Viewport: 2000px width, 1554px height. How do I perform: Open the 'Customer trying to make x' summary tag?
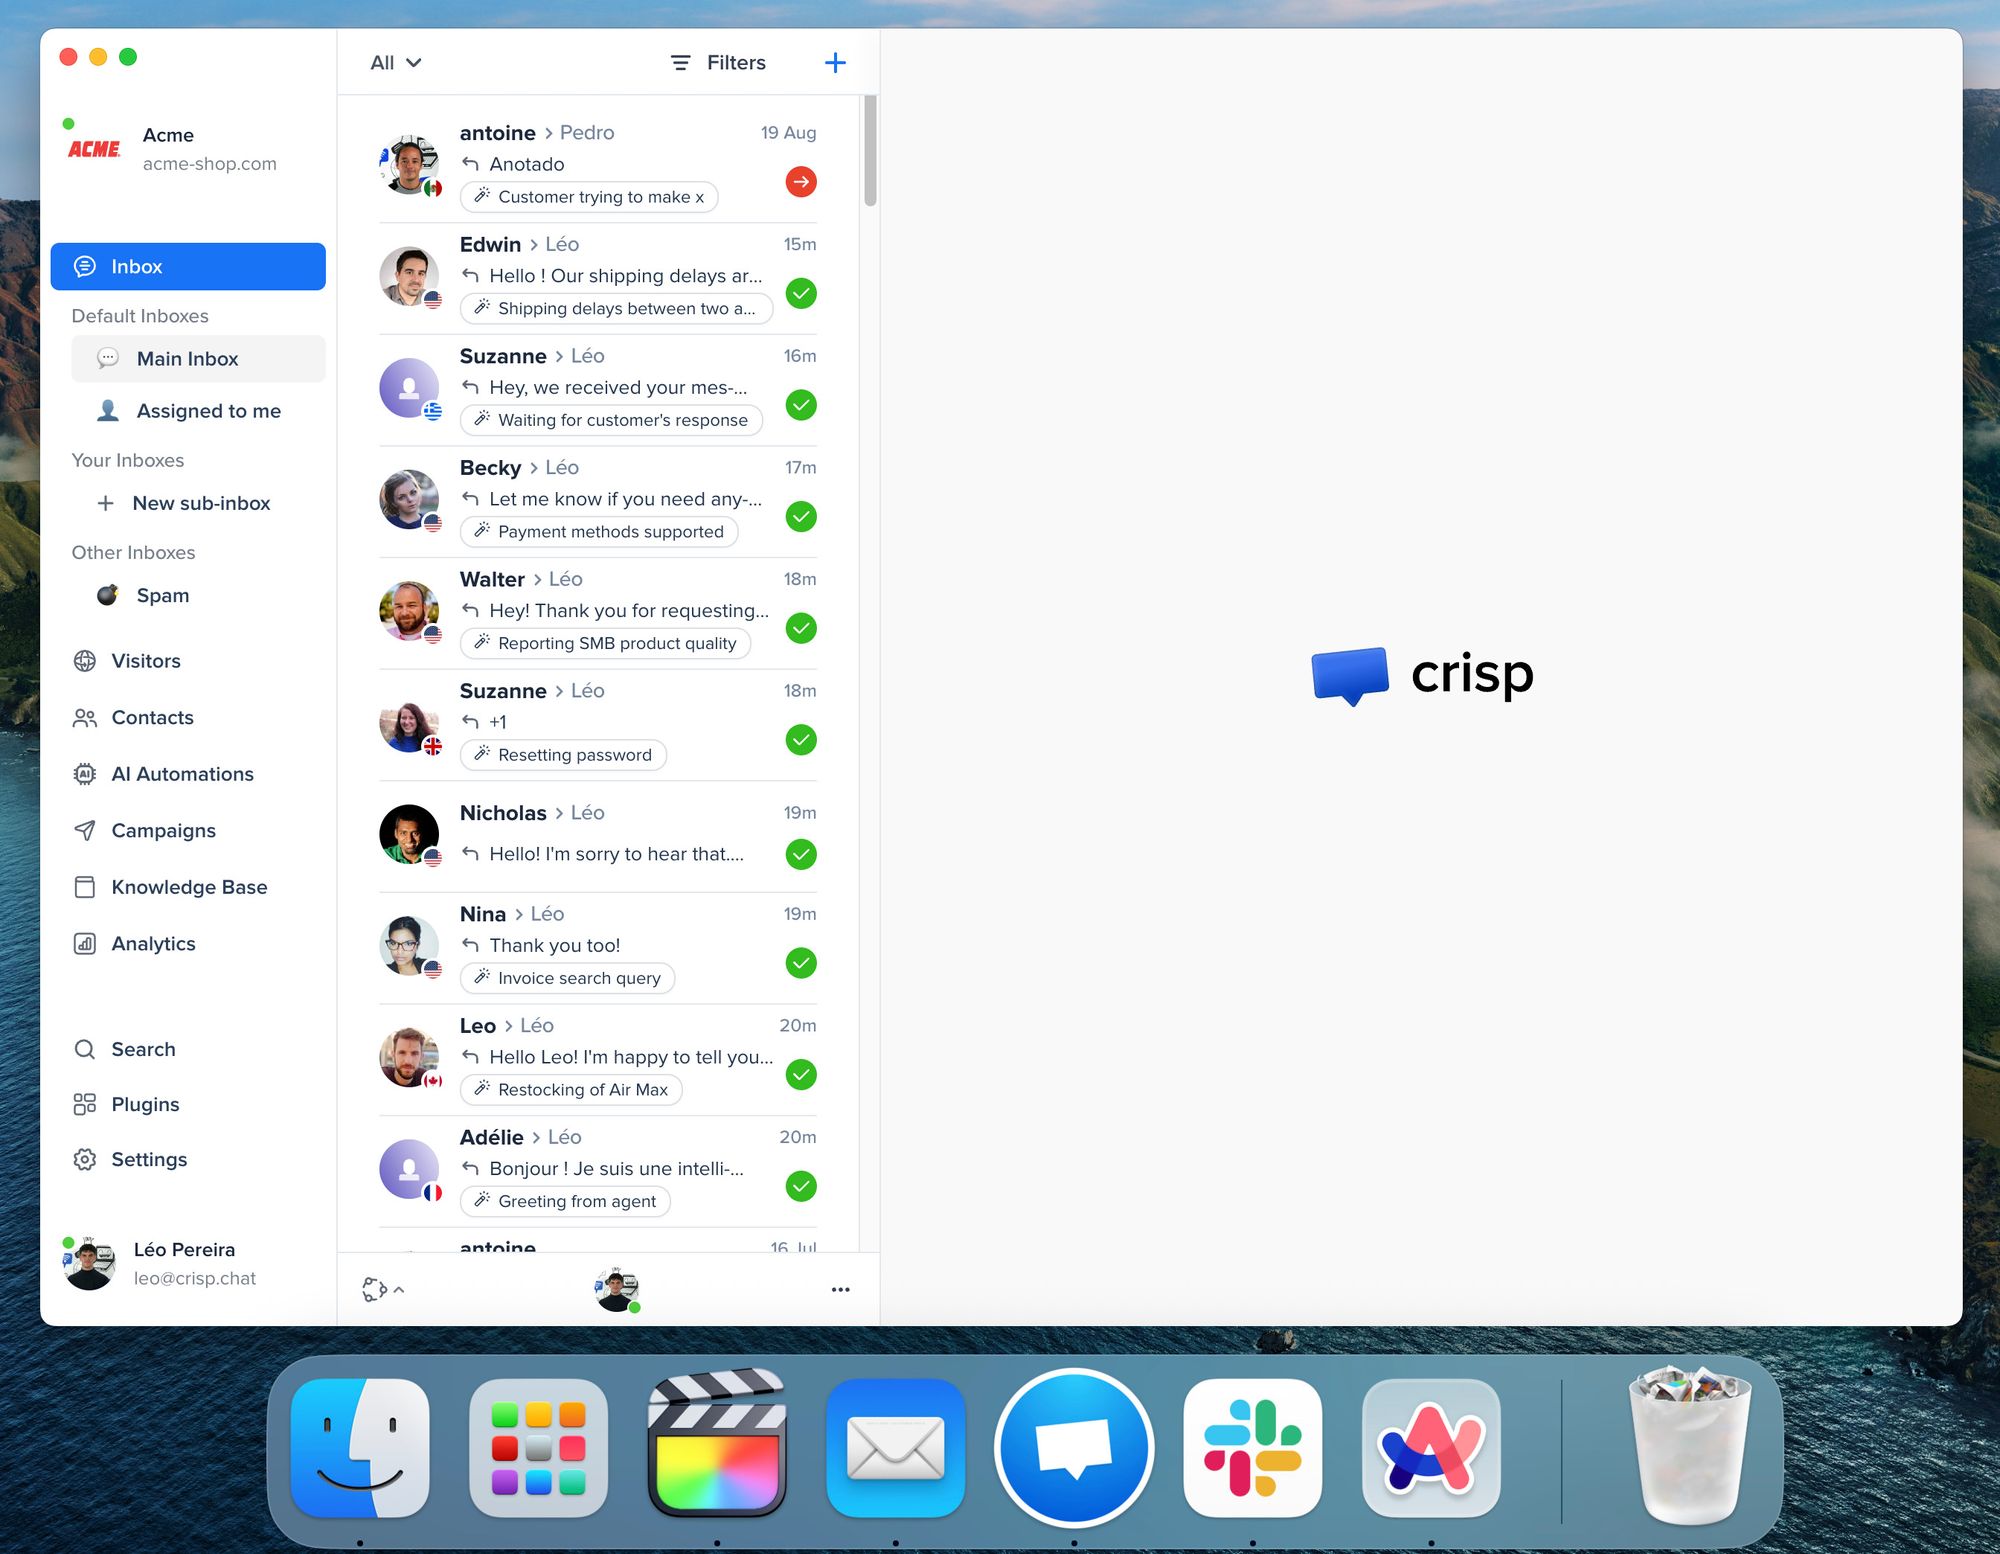(x=589, y=197)
